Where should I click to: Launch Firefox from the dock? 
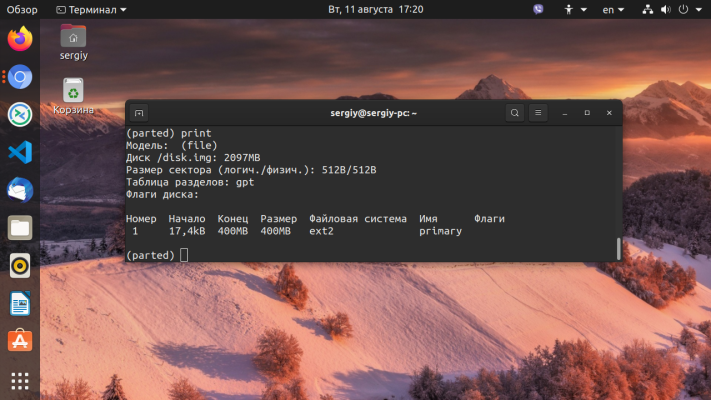(20, 39)
